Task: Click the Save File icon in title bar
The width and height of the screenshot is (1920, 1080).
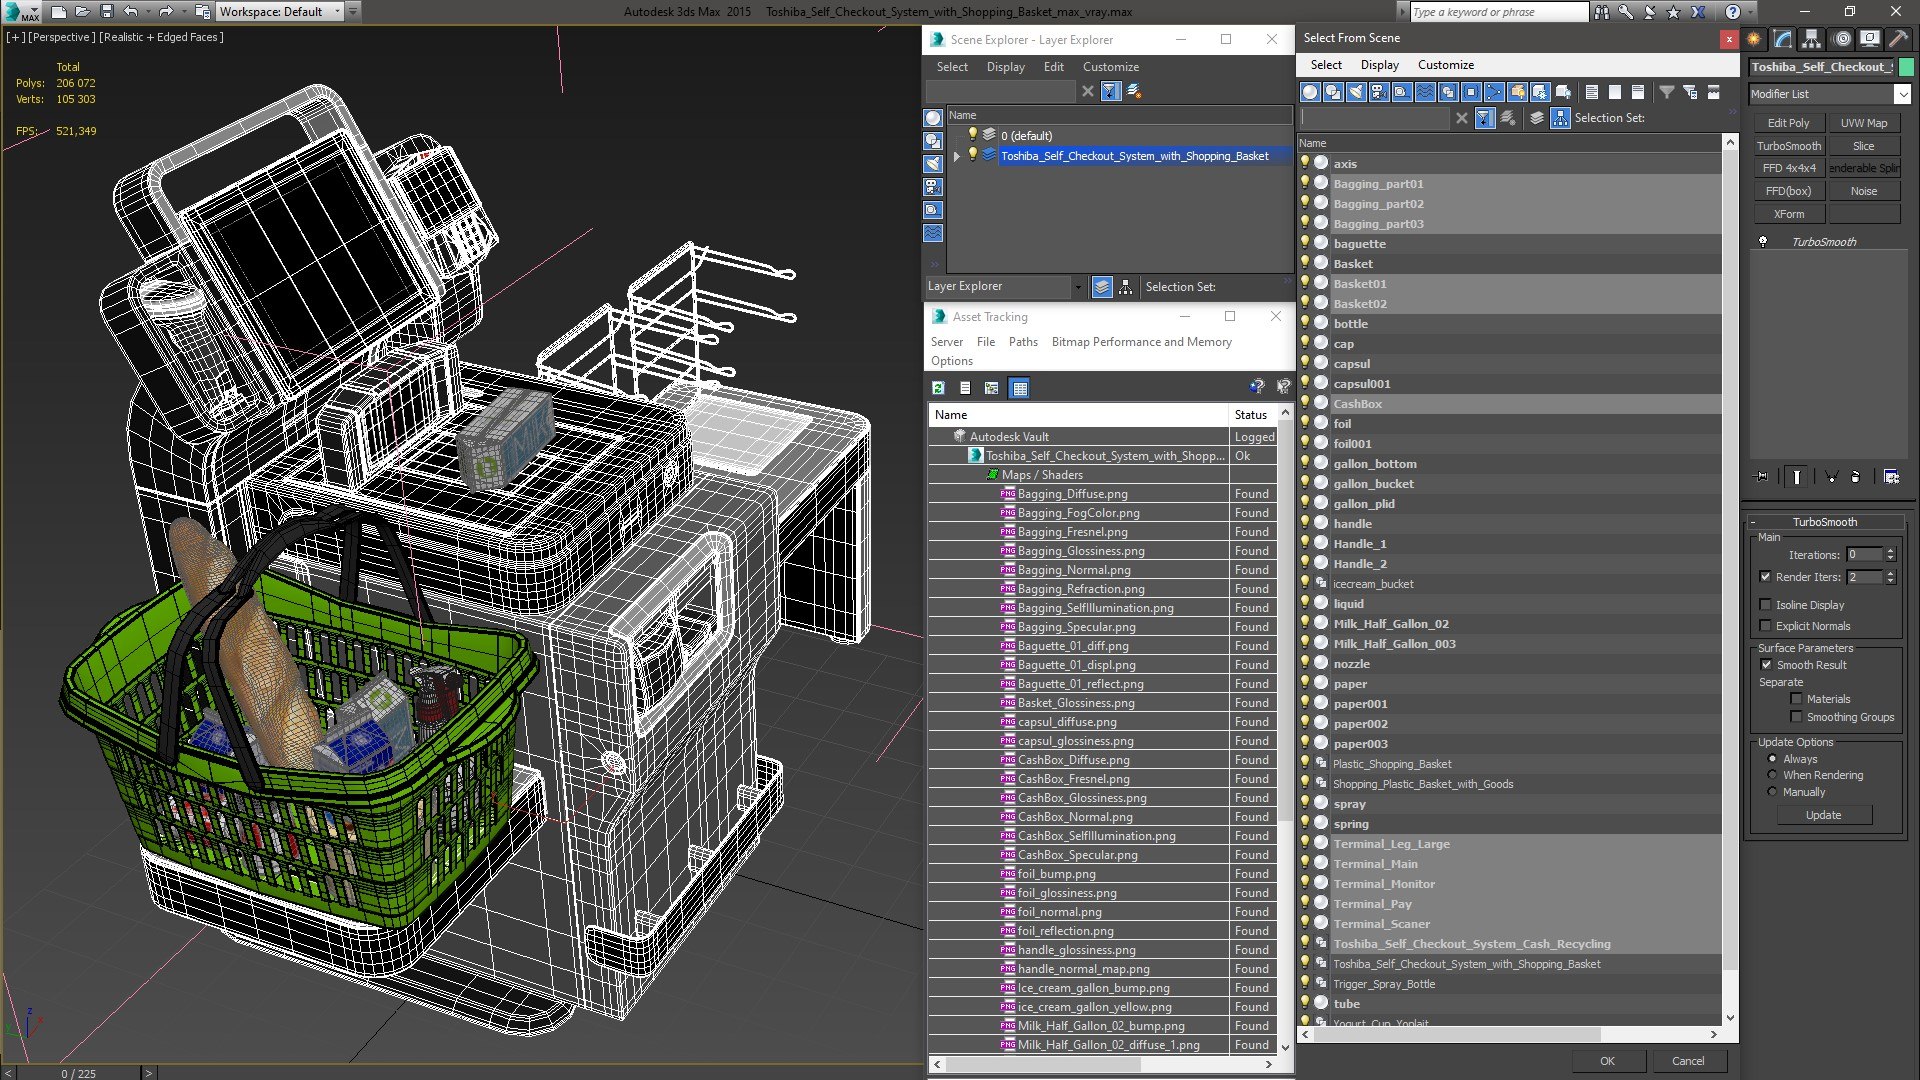Action: [107, 11]
